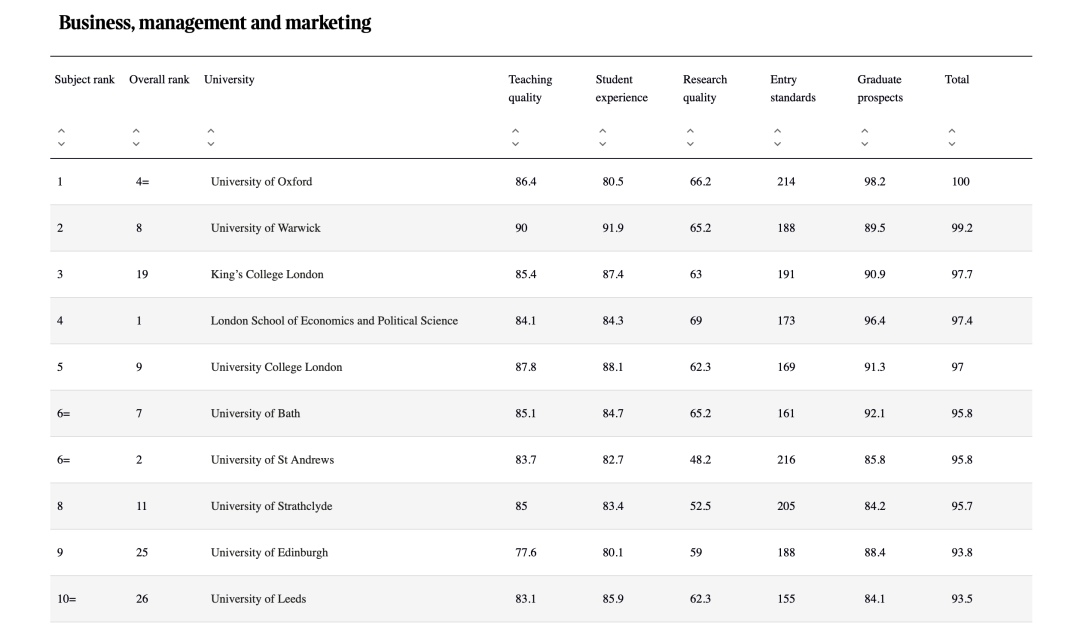Viewport: 1080px width, 625px height.
Task: Sort table by Subject rank arrows
Action: click(61, 137)
